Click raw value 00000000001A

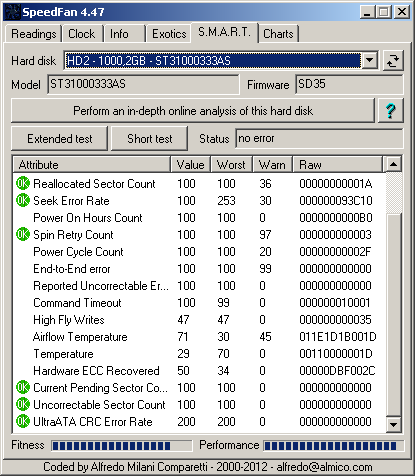(335, 184)
